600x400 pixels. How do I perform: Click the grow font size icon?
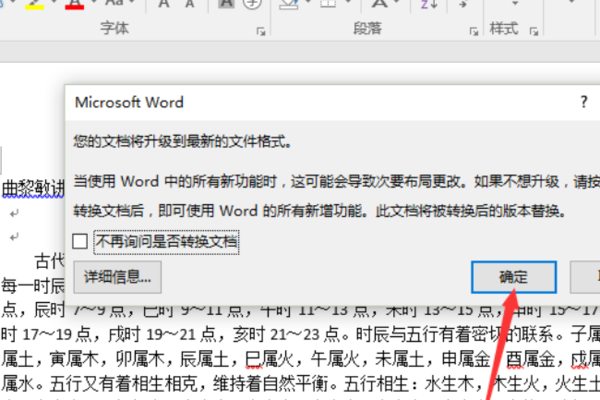pos(164,3)
